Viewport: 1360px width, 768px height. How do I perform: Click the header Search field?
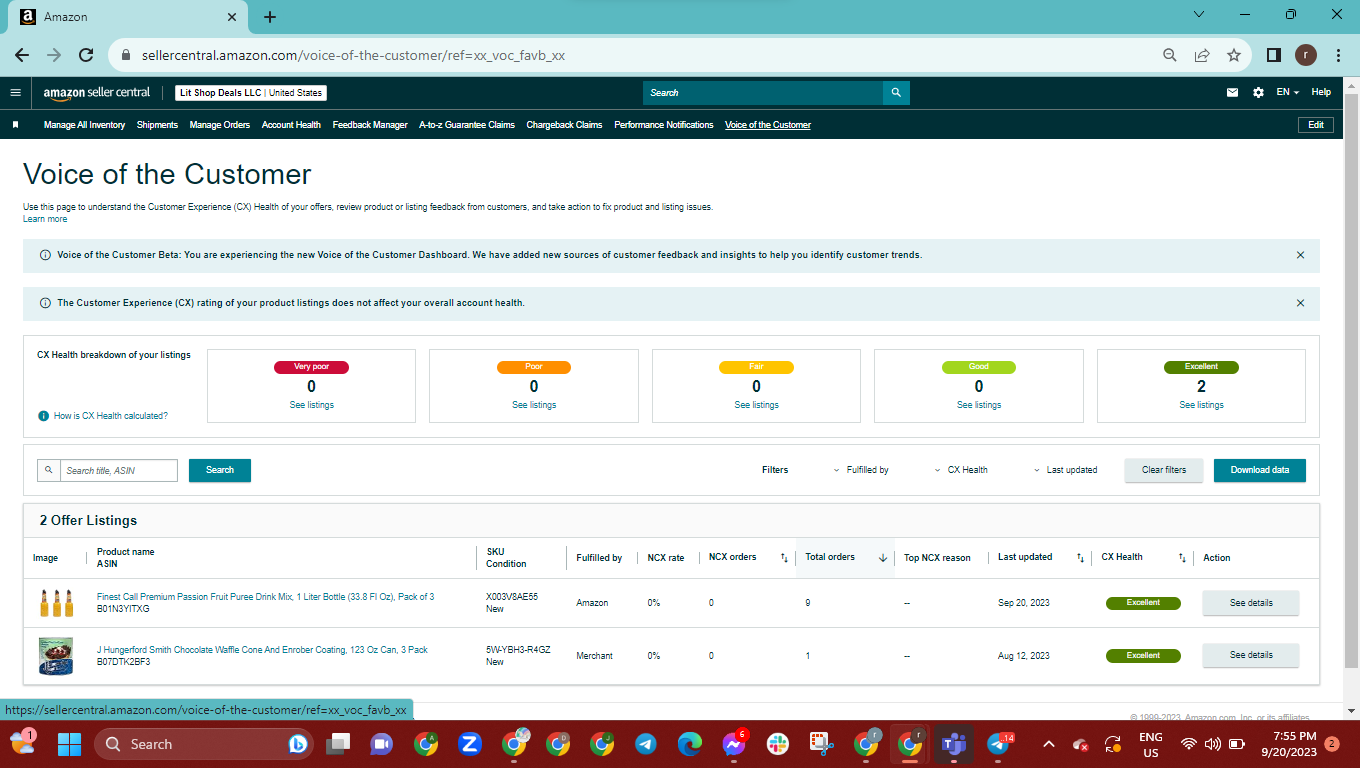coord(763,92)
